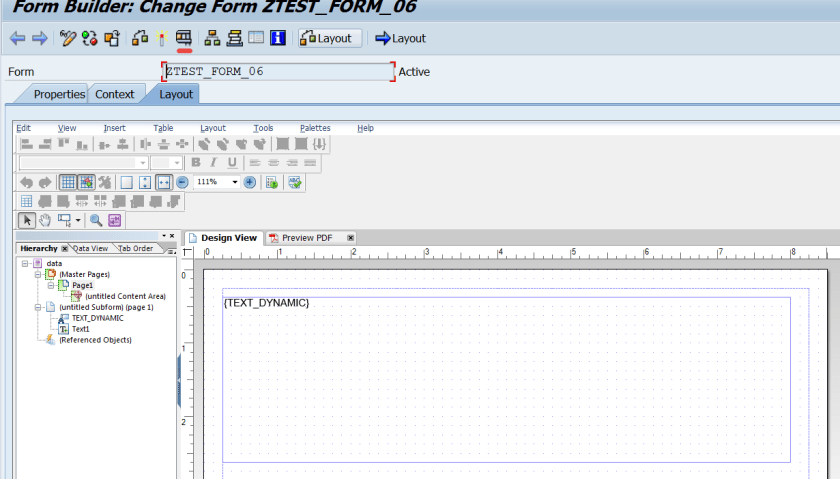Select the Hand pan tool
This screenshot has width=840, height=479.
coord(45,220)
